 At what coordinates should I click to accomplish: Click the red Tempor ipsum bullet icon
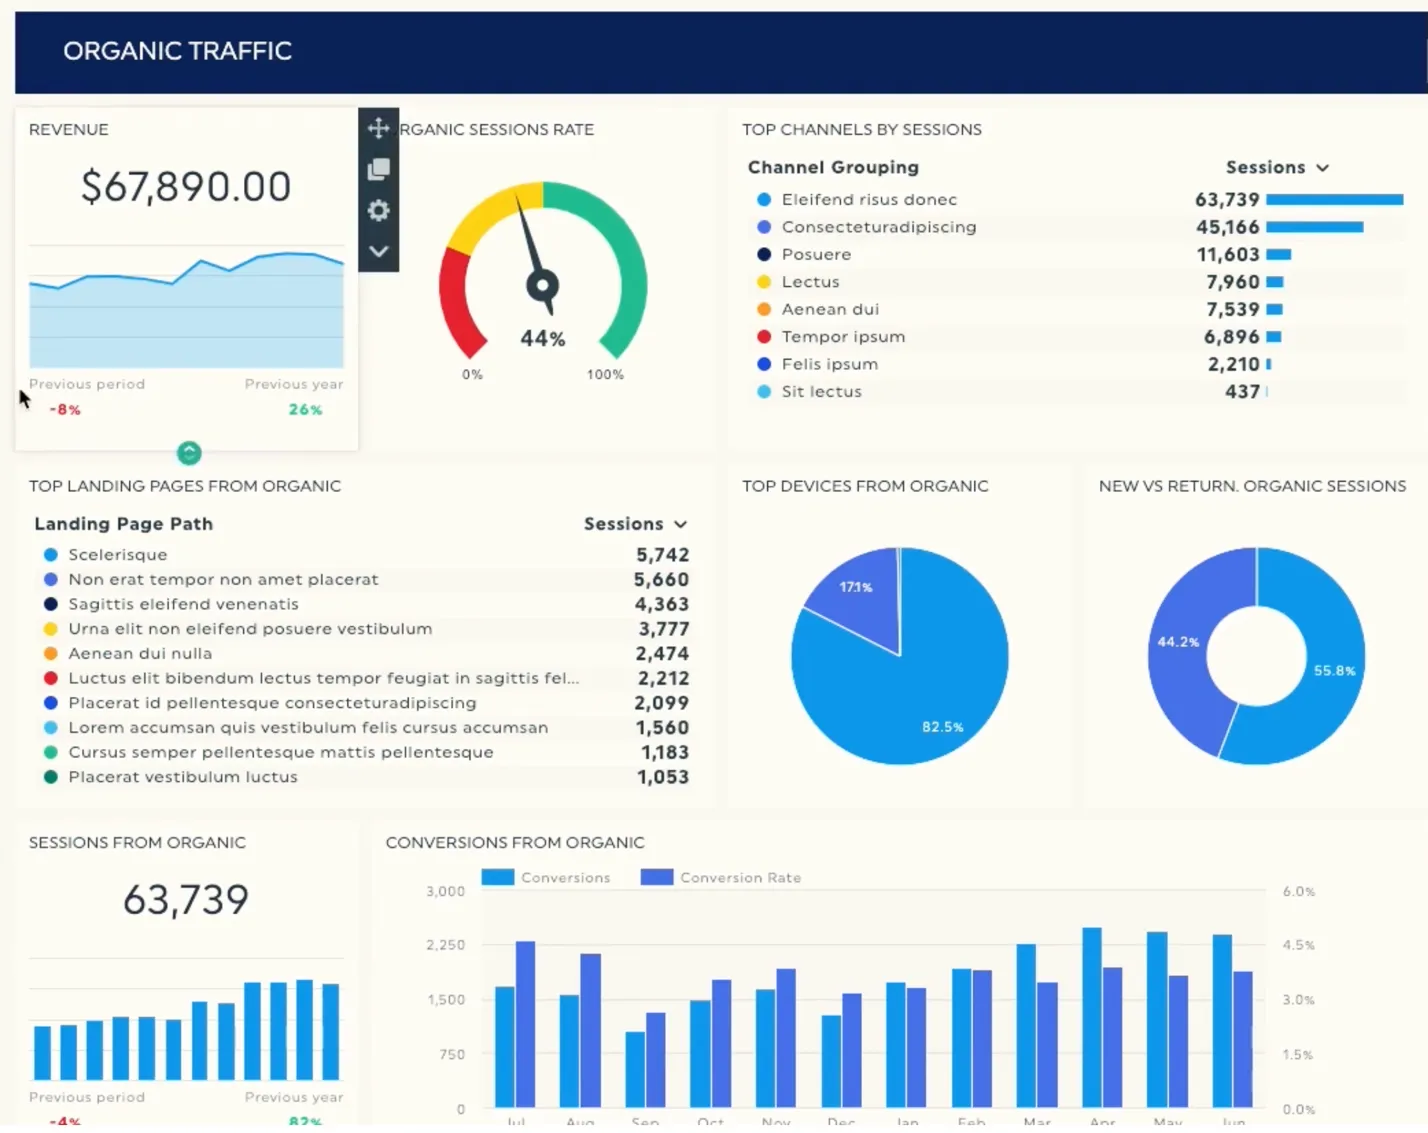pos(764,337)
